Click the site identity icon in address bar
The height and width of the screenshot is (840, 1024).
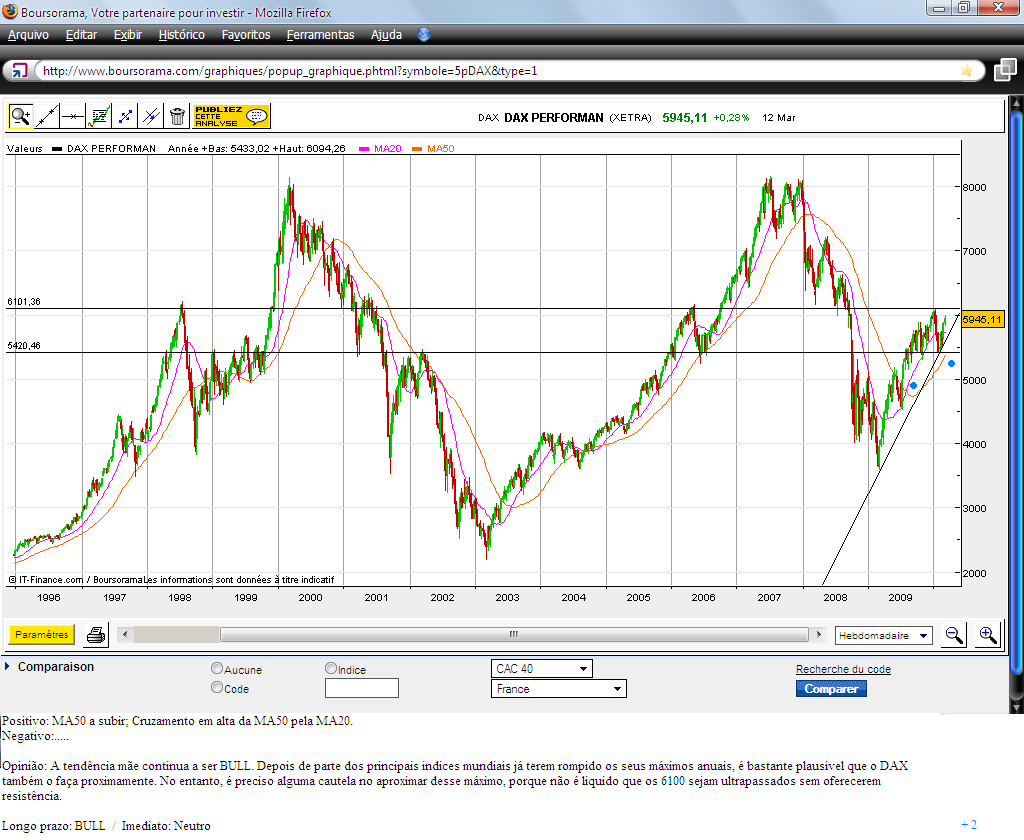(19, 71)
